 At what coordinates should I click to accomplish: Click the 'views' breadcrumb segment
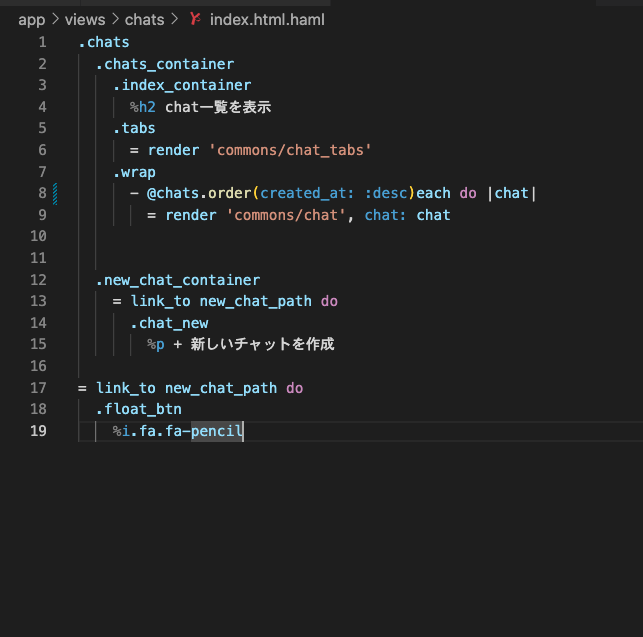point(85,20)
